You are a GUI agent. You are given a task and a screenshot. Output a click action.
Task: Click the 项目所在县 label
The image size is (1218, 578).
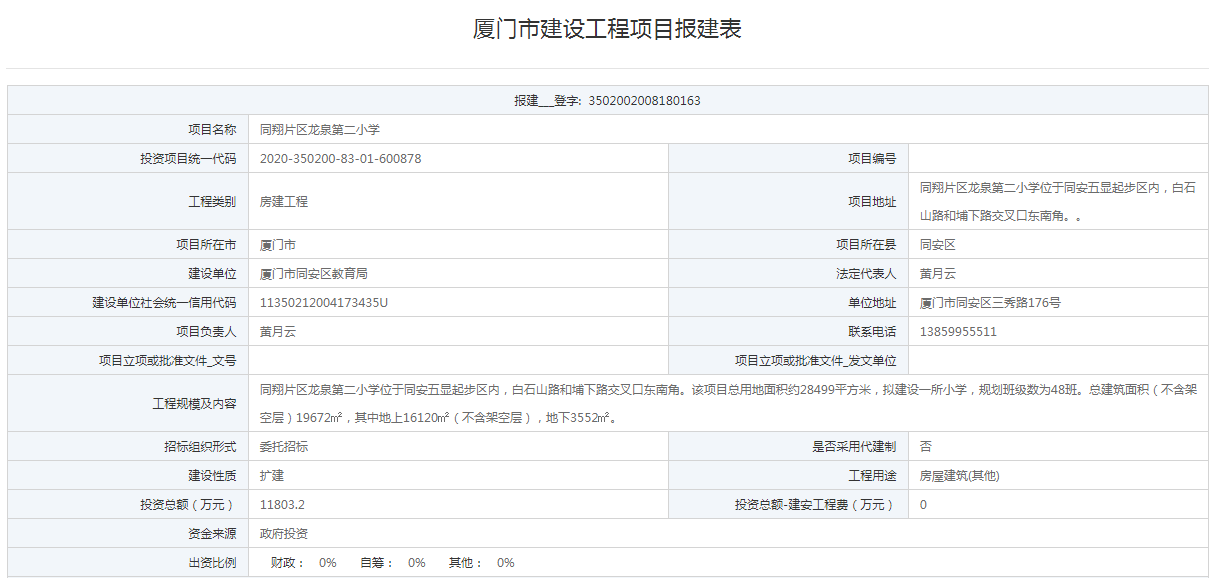click(866, 245)
